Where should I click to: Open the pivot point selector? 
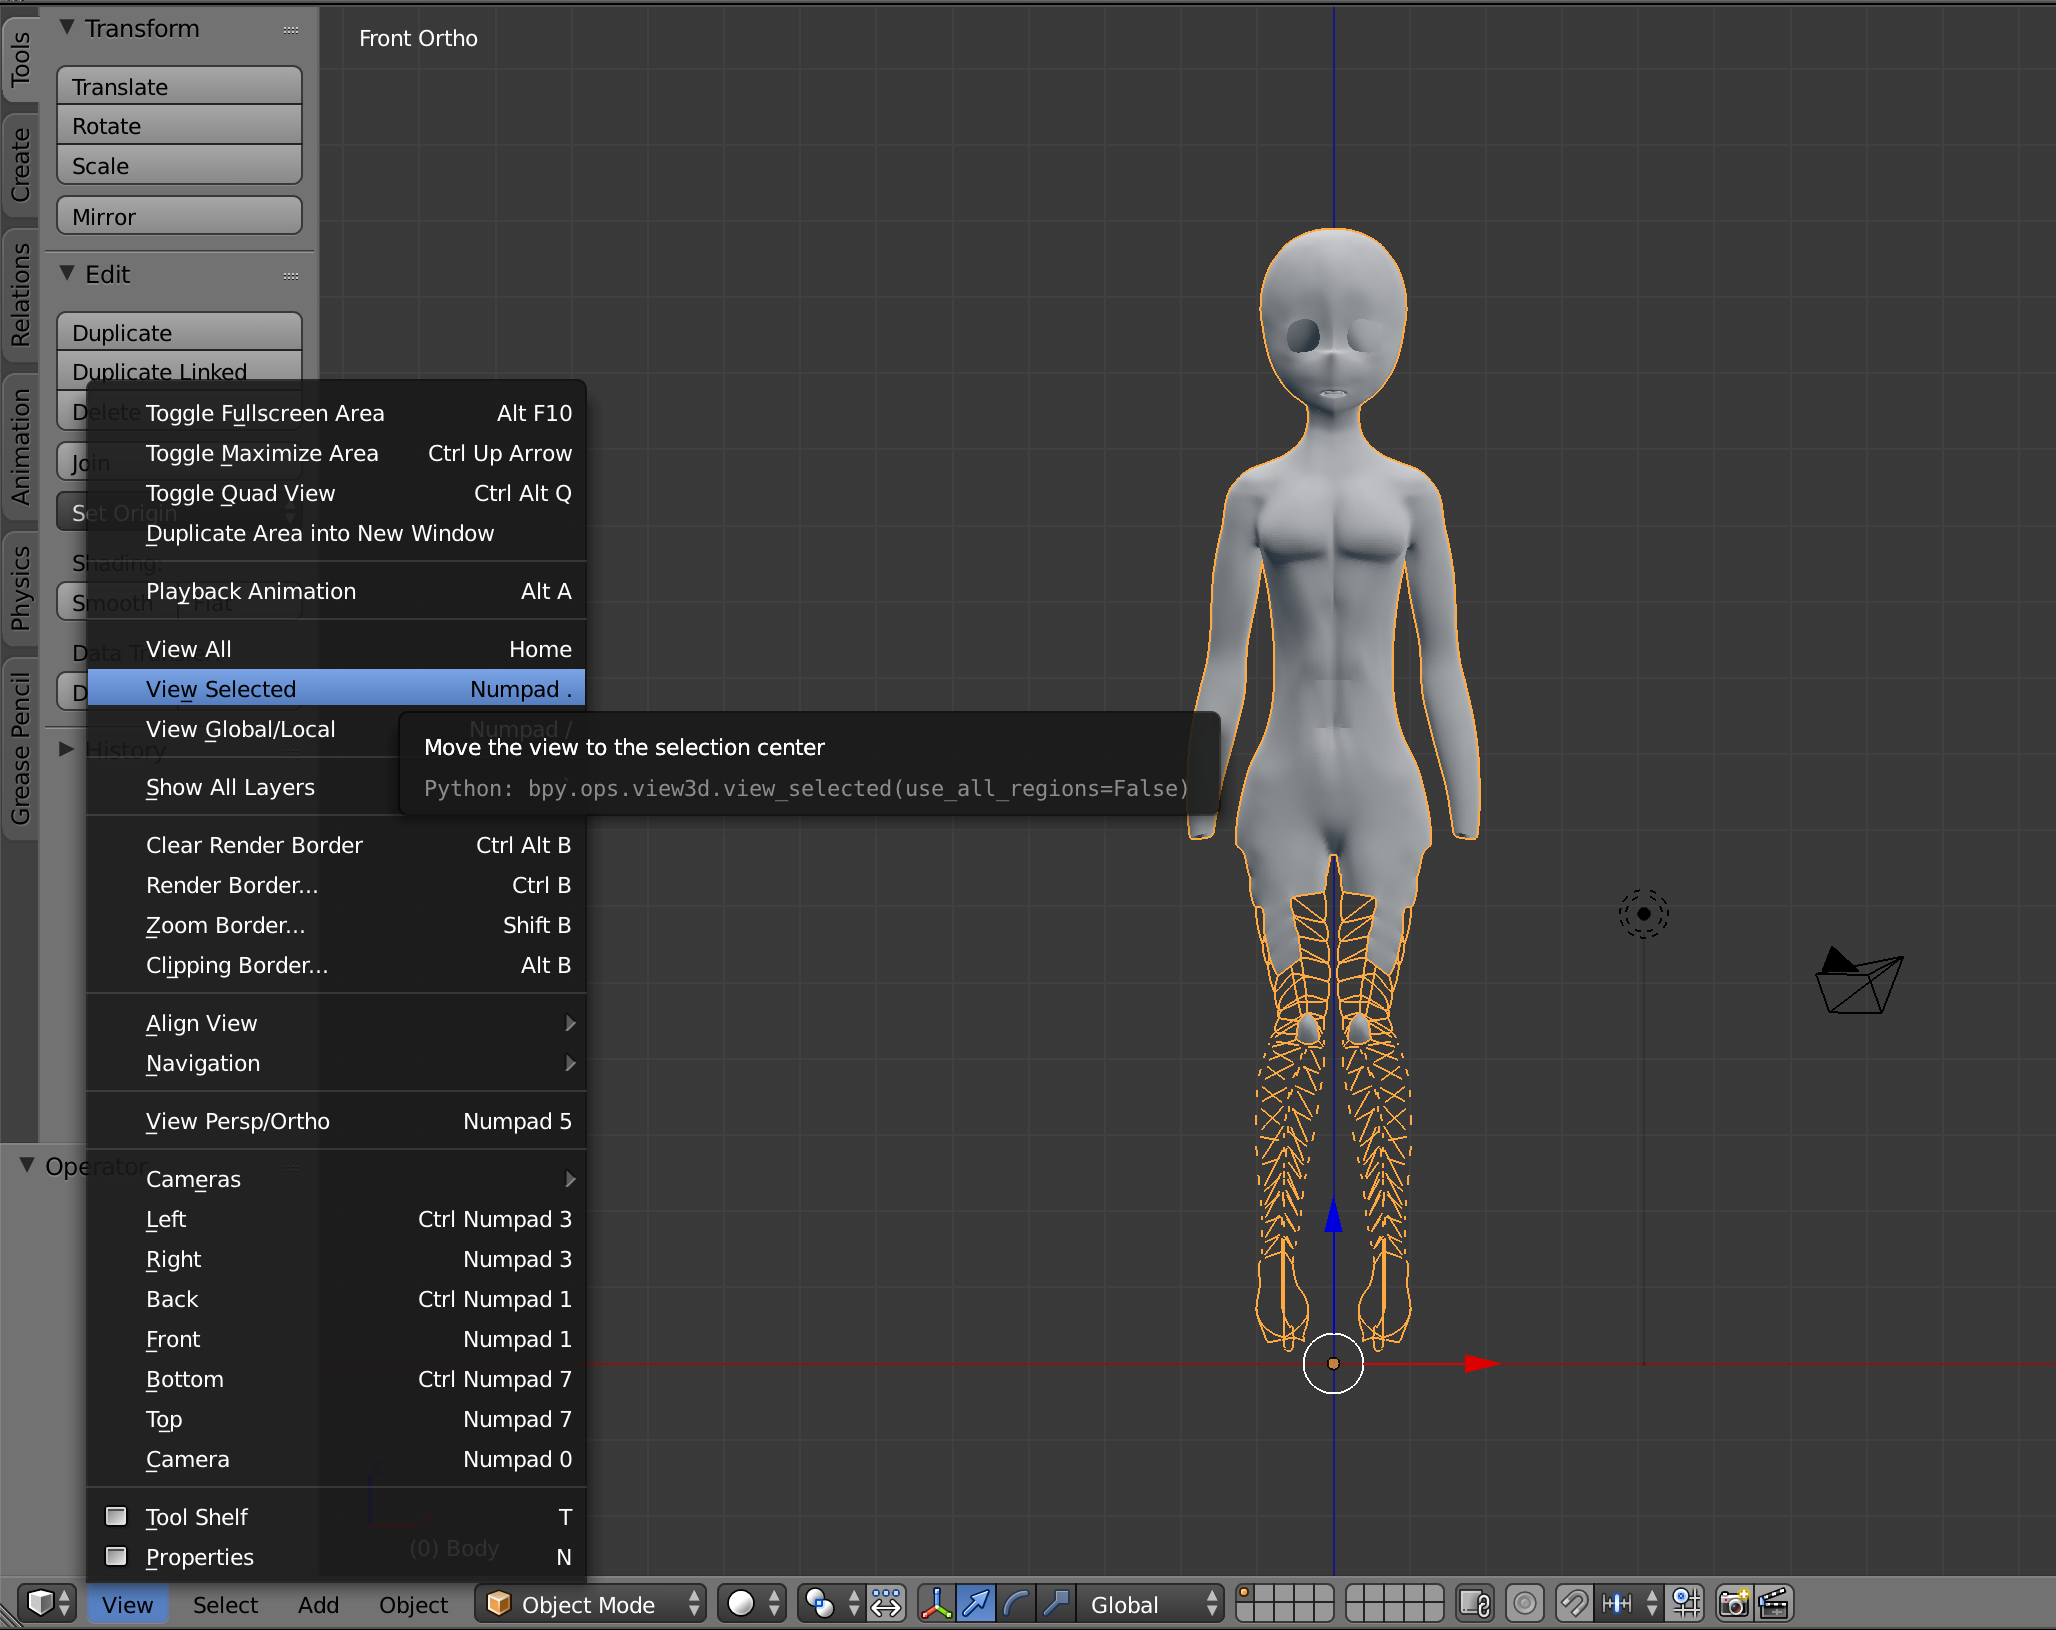[833, 1603]
